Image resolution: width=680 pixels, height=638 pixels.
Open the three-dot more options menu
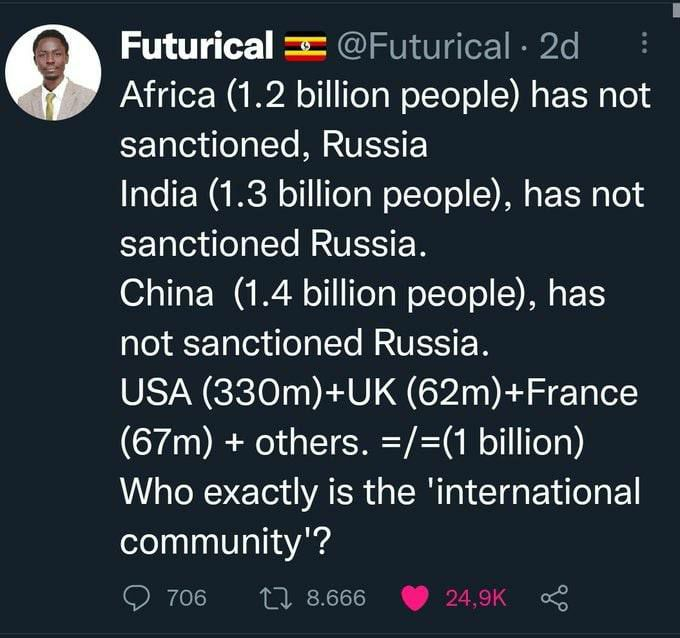click(x=644, y=44)
